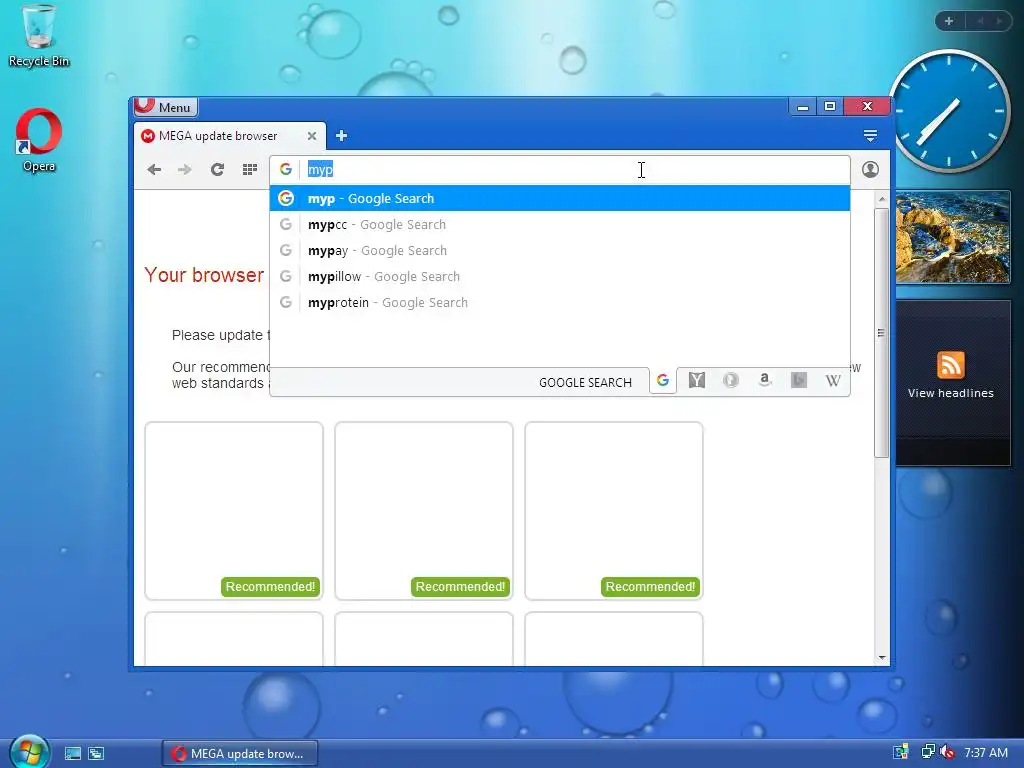This screenshot has width=1024, height=768.
Task: Open Speed Dial grid icon
Action: pos(249,170)
